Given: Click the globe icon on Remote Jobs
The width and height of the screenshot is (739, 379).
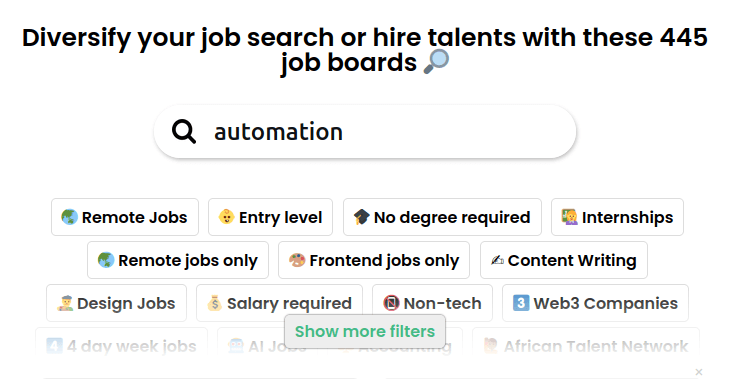Looking at the screenshot, I should [x=69, y=217].
